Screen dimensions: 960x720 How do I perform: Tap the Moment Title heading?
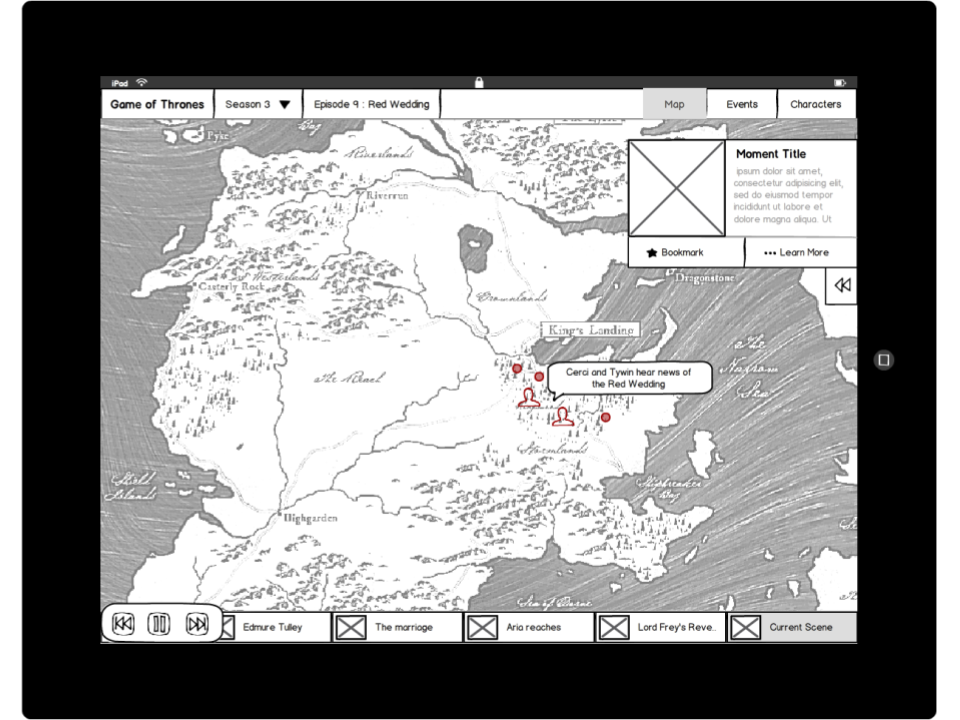click(771, 154)
